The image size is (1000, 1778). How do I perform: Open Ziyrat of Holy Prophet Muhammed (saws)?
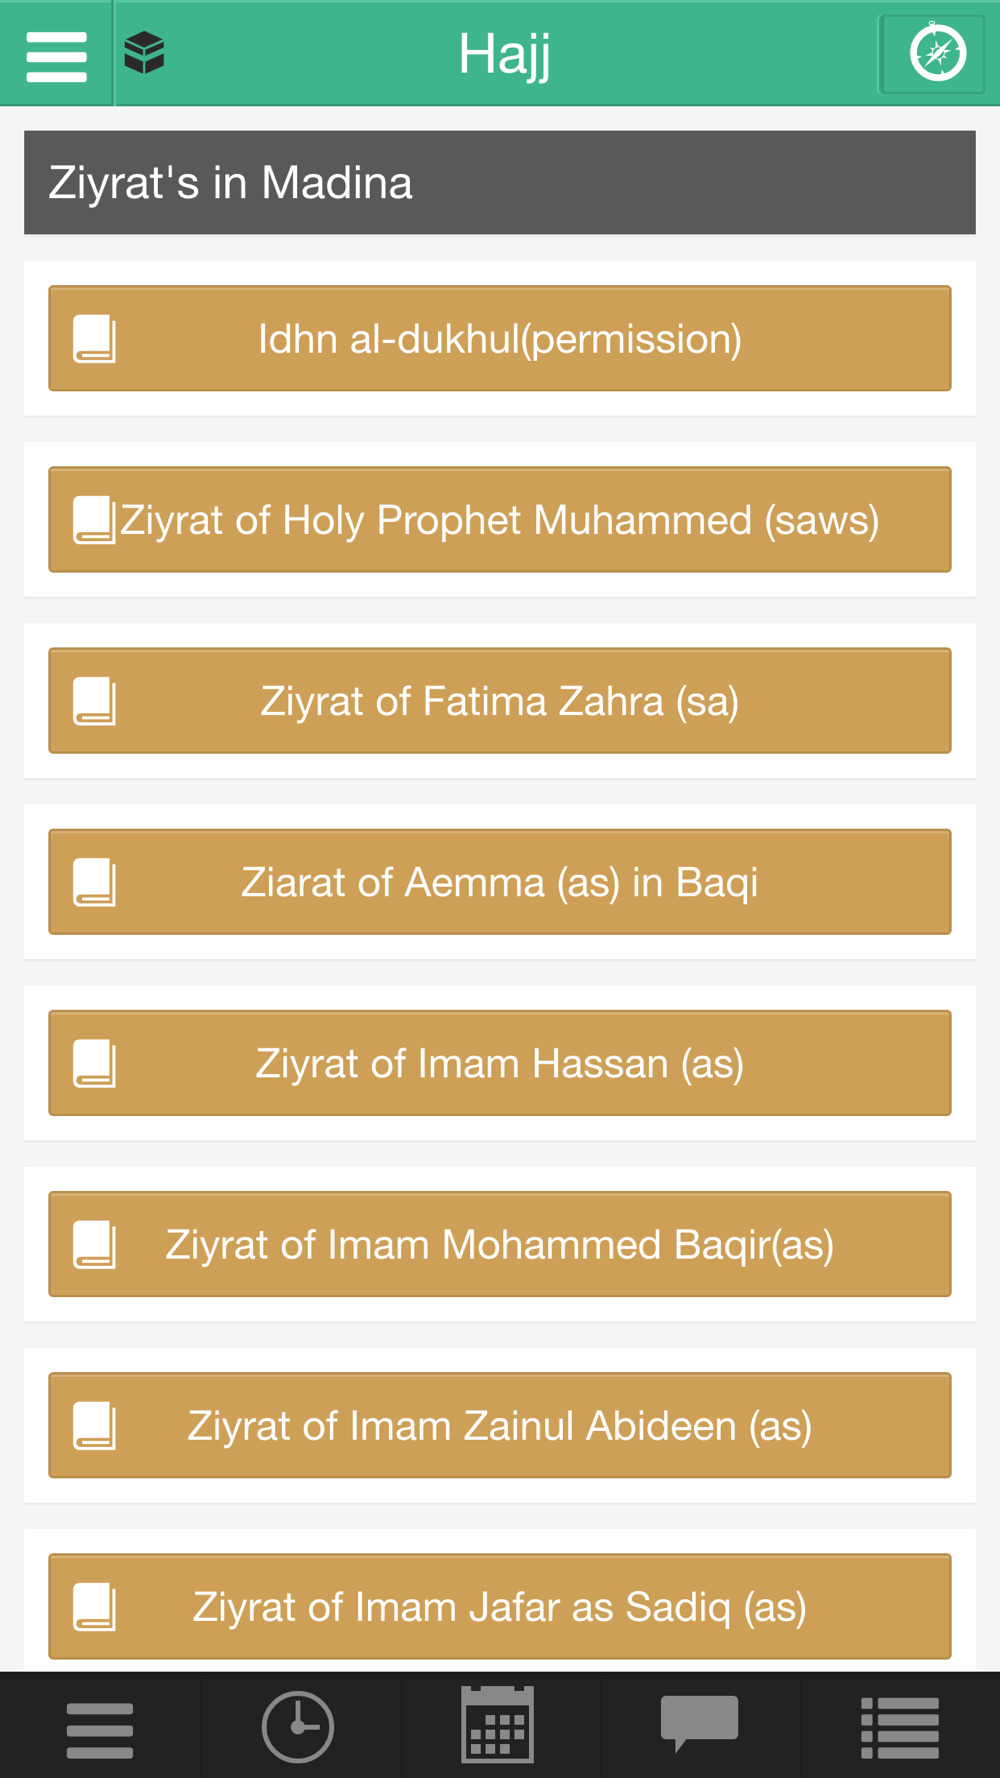point(500,520)
